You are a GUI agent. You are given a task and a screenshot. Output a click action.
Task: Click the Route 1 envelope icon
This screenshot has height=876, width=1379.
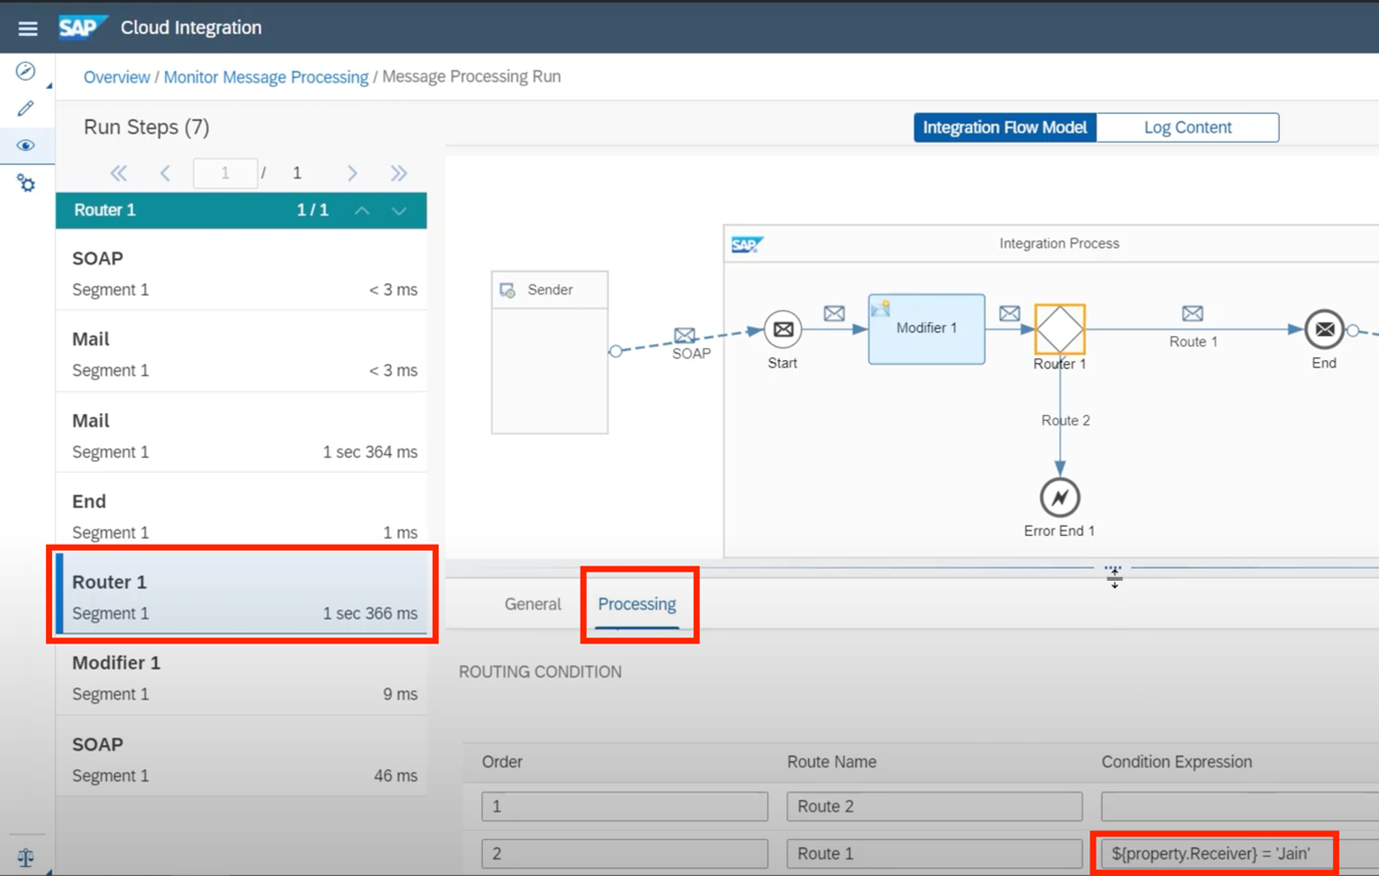1192,314
